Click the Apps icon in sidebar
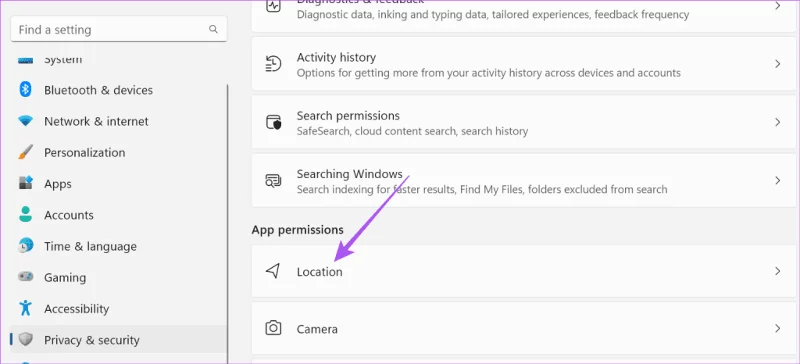 pyautogui.click(x=25, y=183)
